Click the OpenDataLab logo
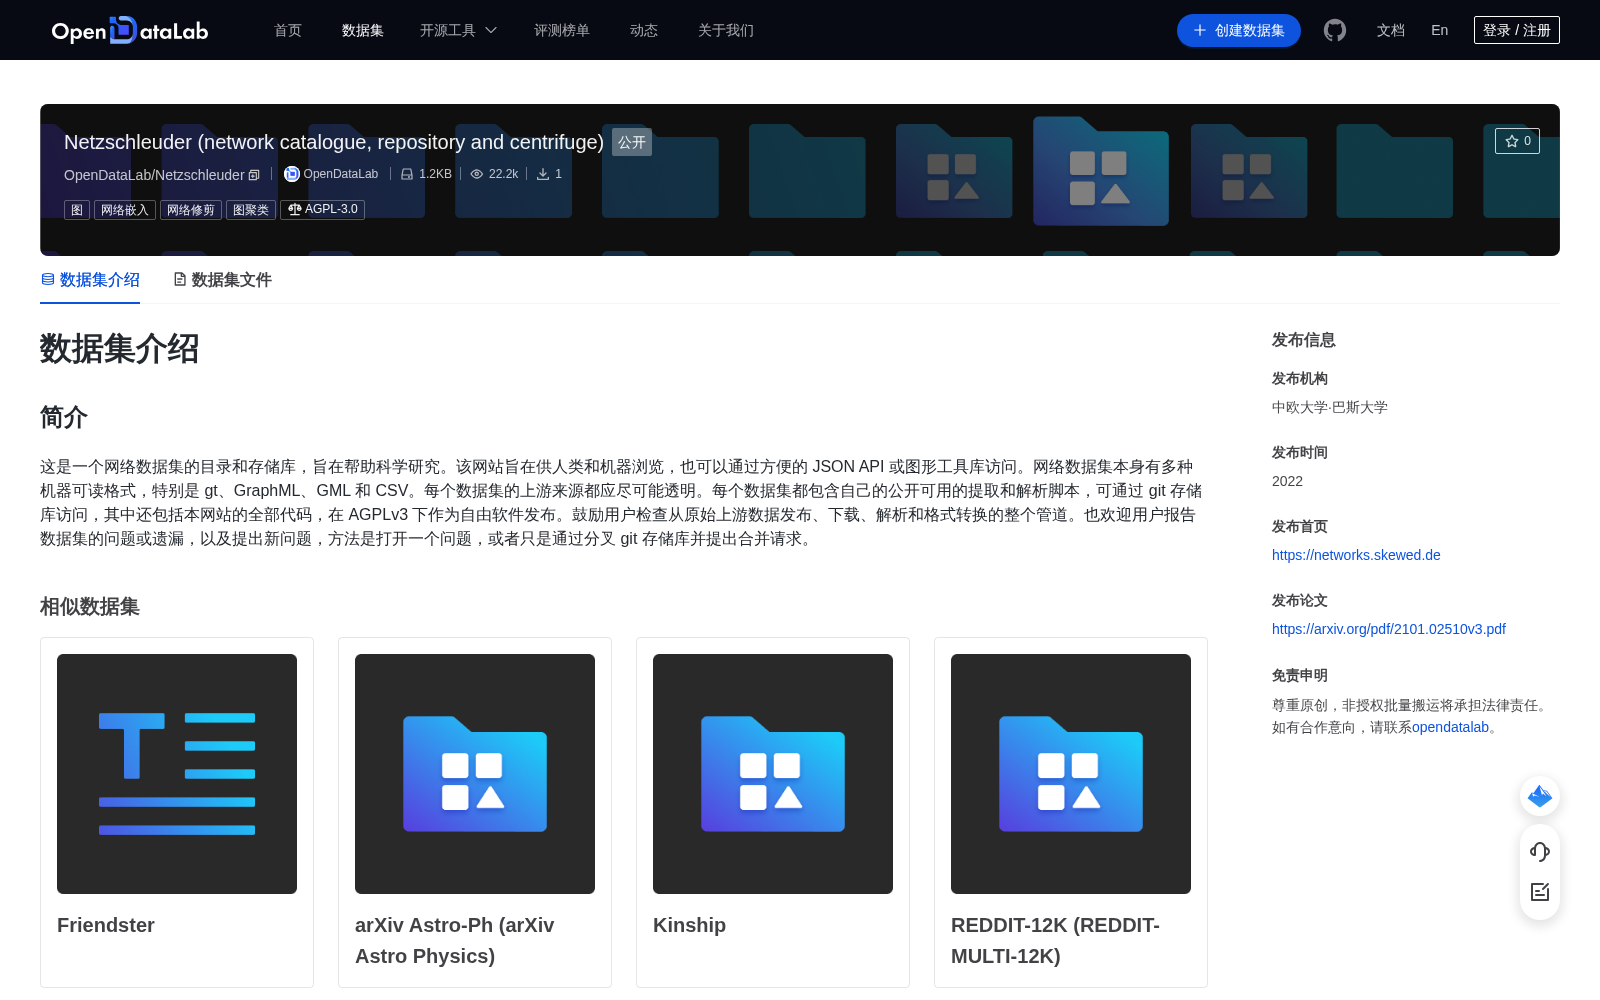 pos(130,30)
